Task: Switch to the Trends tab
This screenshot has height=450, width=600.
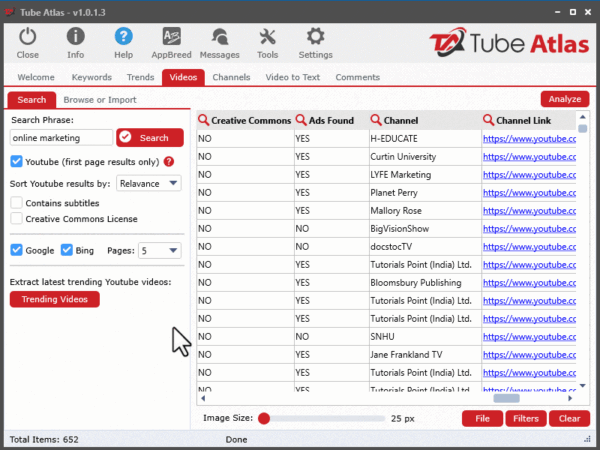Action: [x=140, y=77]
